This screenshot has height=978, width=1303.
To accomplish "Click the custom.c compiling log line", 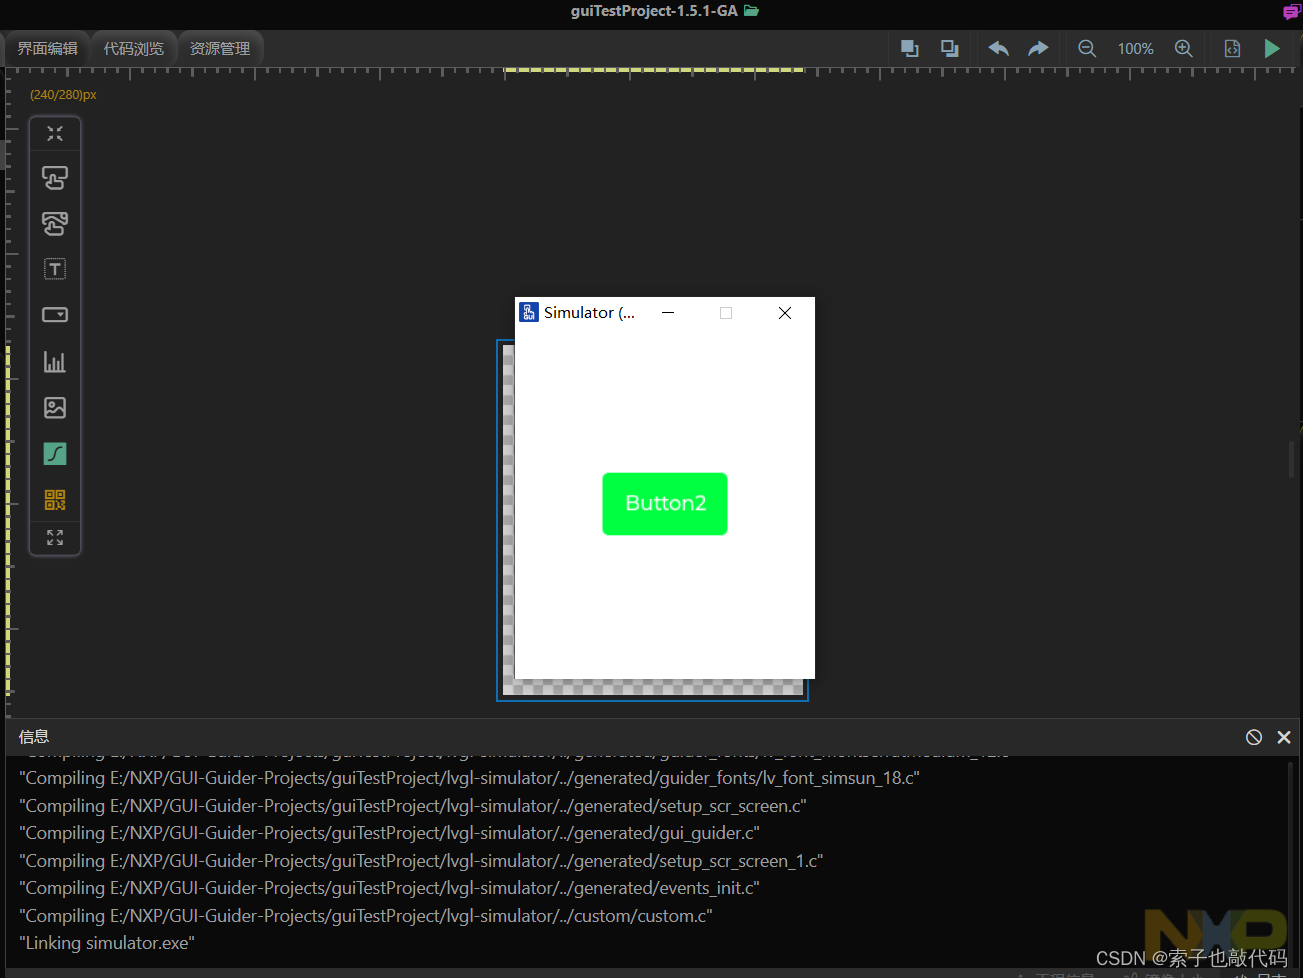I will coord(366,916).
